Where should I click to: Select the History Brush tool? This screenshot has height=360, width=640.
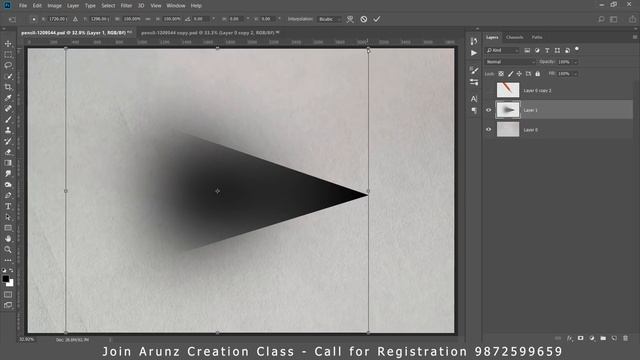[8, 141]
